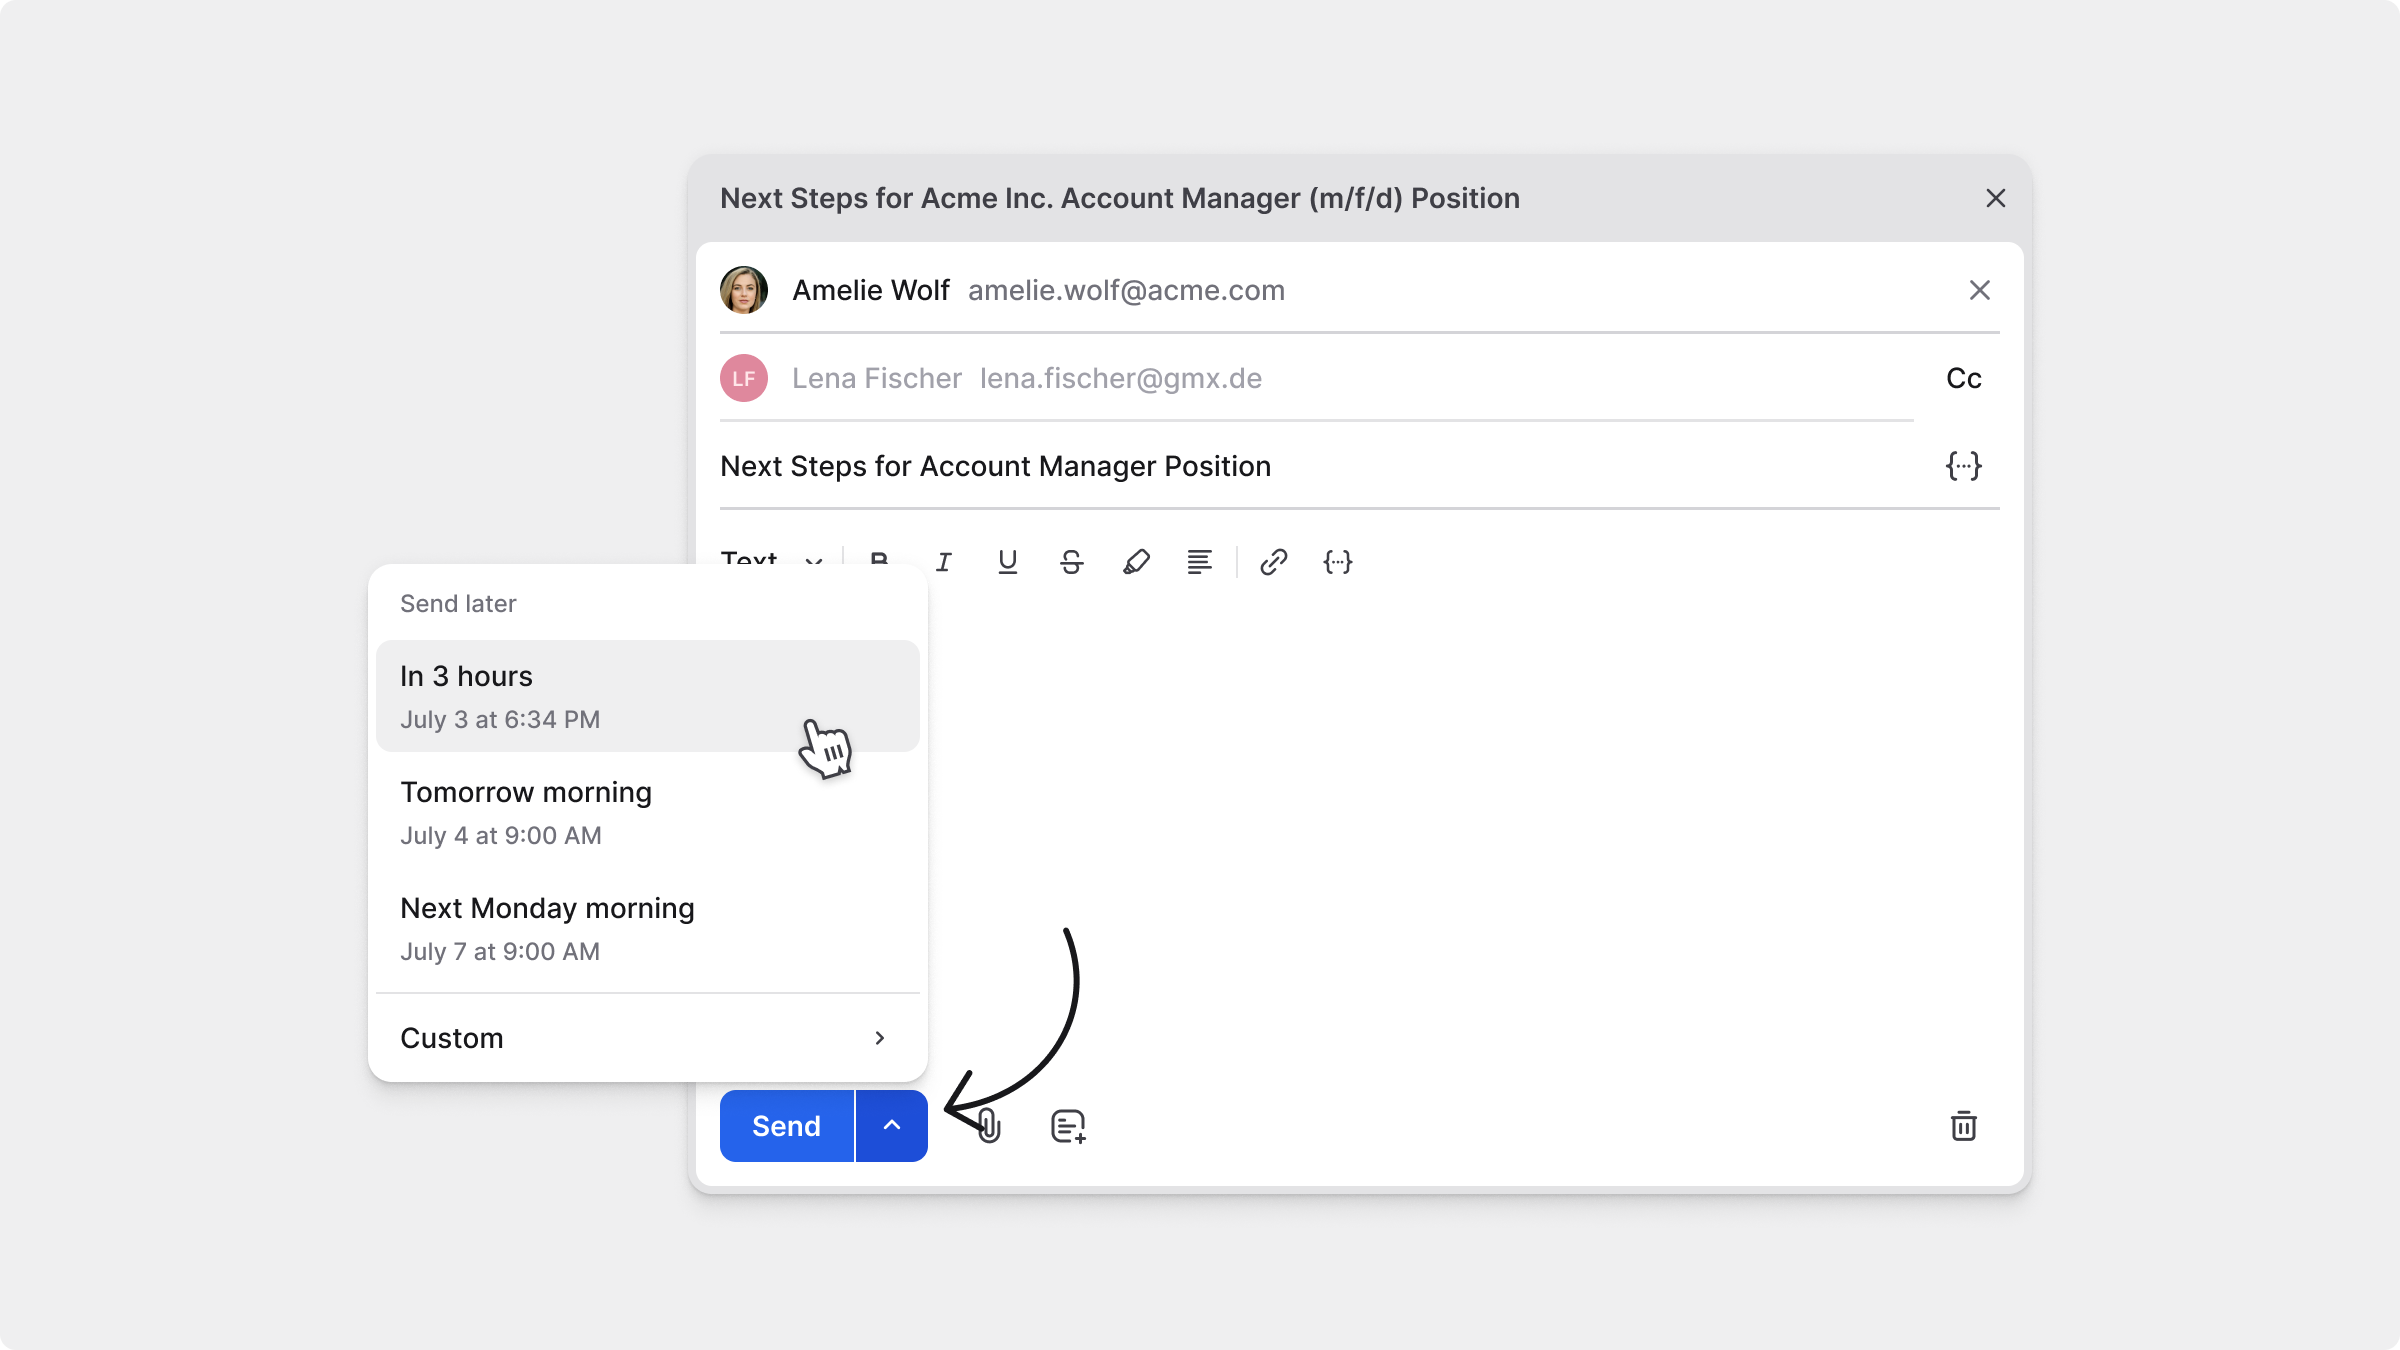This screenshot has height=1350, width=2400.
Task: Click the attachment paperclip icon
Action: point(989,1126)
